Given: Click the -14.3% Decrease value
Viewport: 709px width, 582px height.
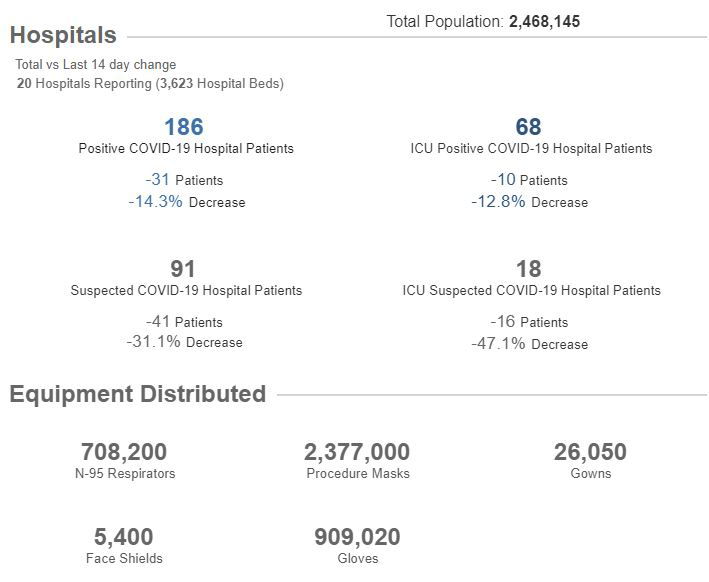Looking at the screenshot, I should click(x=186, y=202).
